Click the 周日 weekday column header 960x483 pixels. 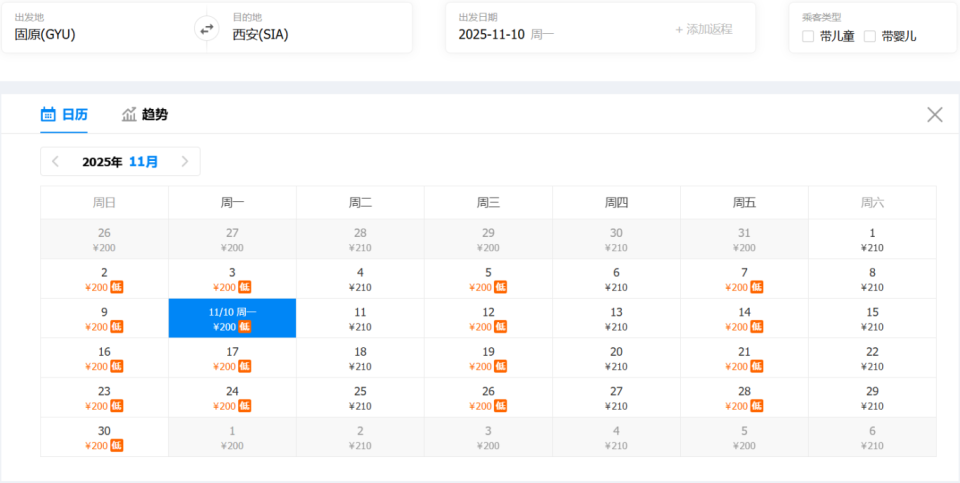pos(105,203)
